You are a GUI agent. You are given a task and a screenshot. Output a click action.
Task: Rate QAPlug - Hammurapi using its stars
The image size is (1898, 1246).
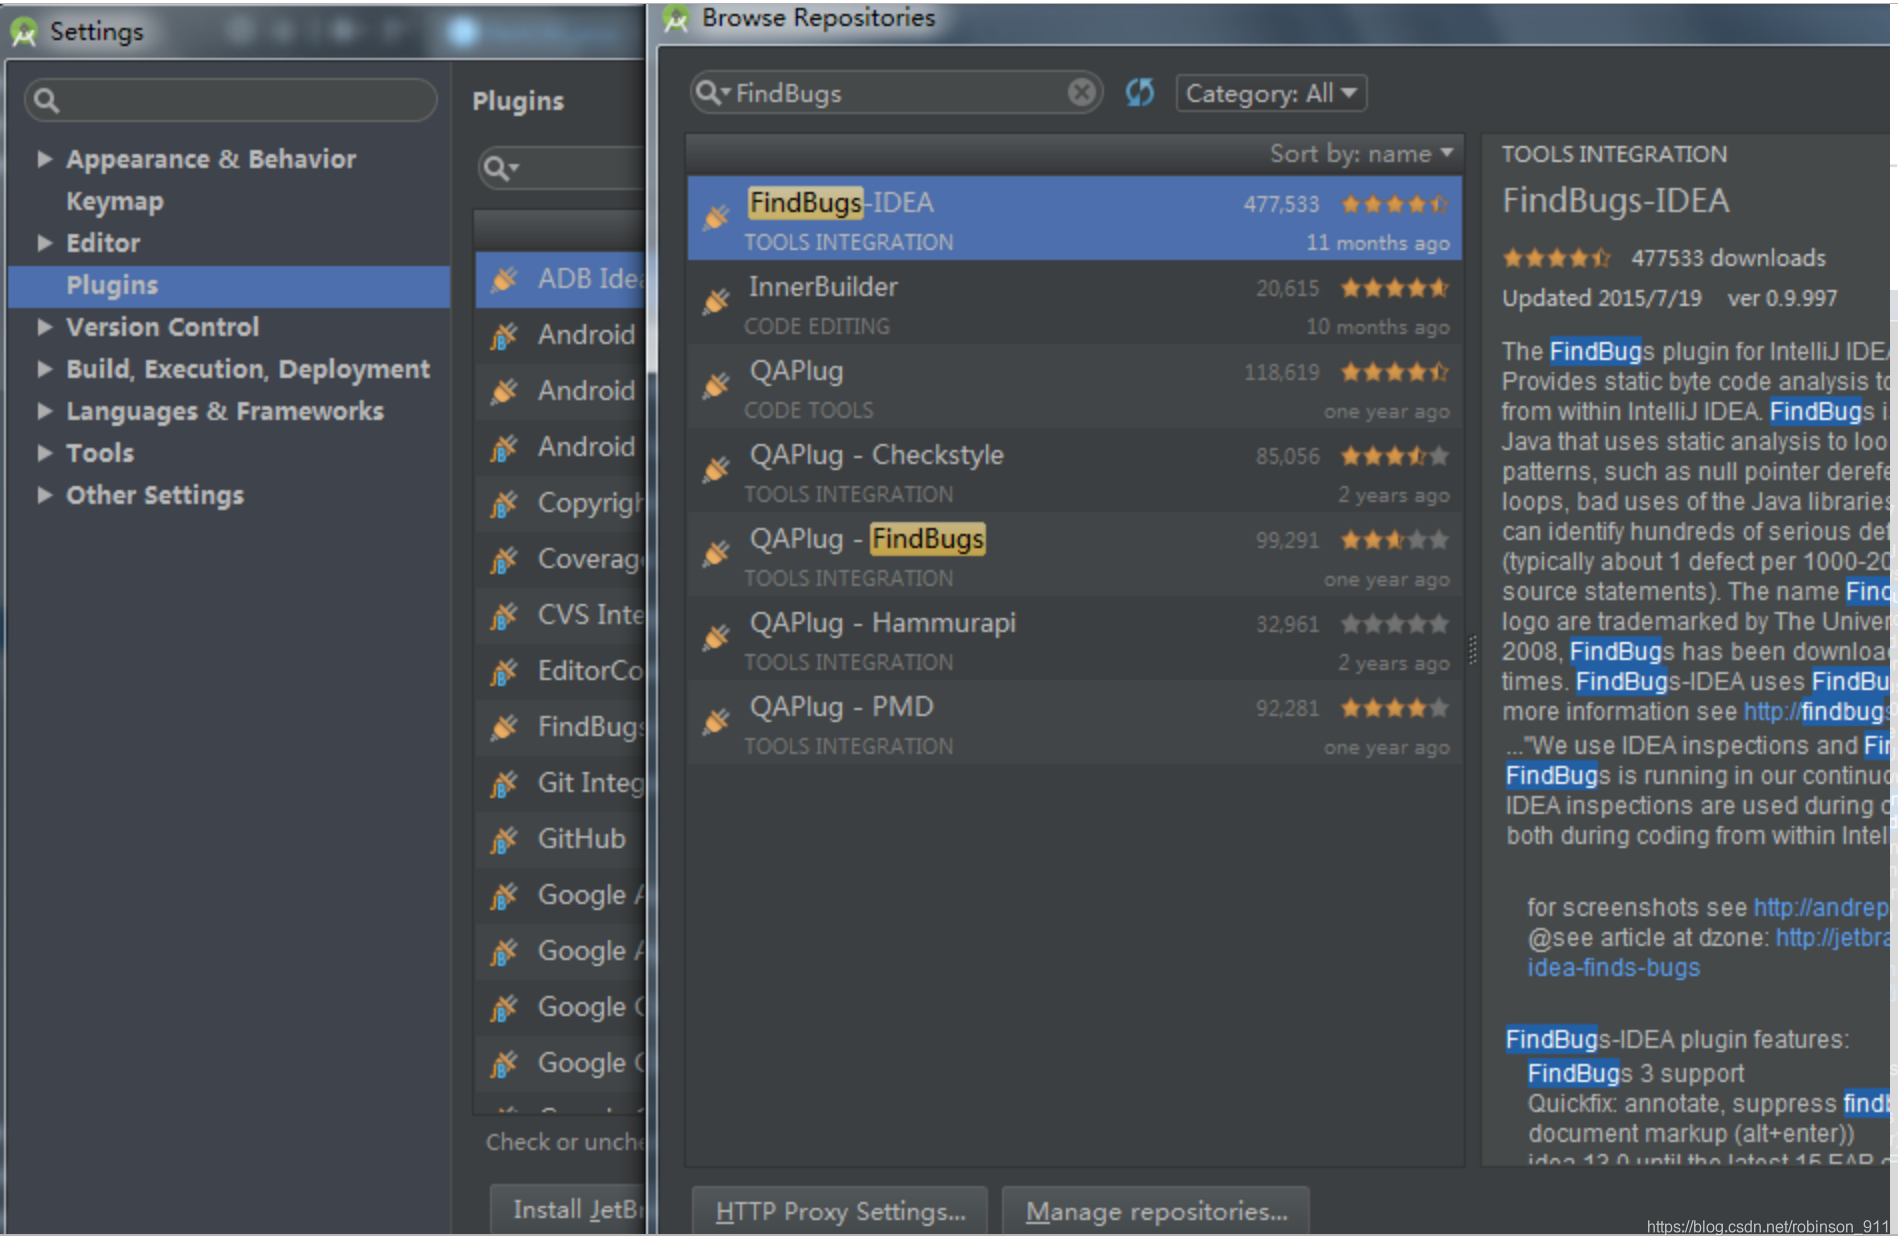point(1394,625)
